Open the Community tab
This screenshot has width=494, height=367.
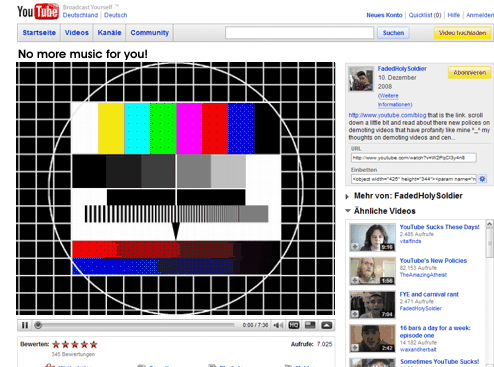click(x=150, y=33)
